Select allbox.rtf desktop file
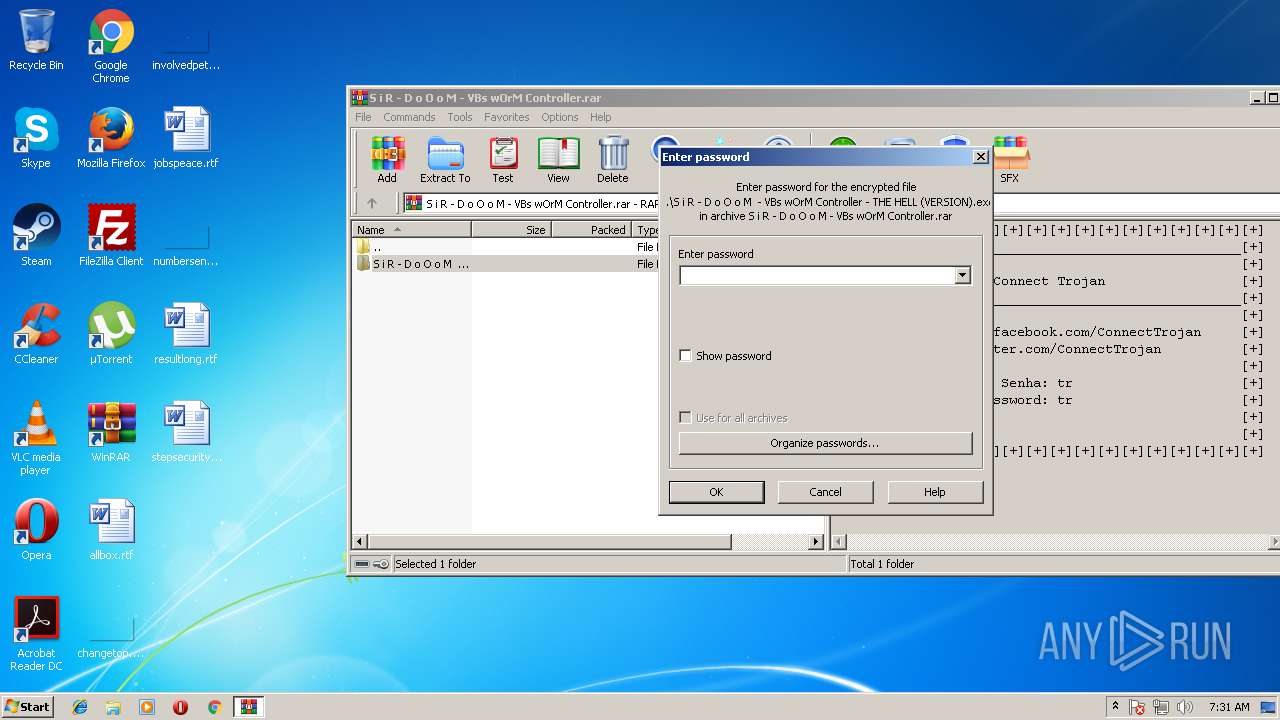1280x720 pixels. point(111,530)
